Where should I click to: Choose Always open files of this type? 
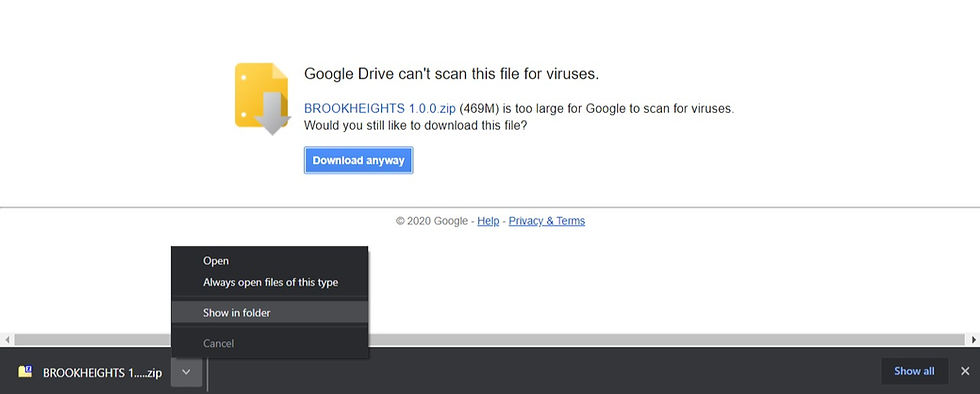click(x=269, y=282)
